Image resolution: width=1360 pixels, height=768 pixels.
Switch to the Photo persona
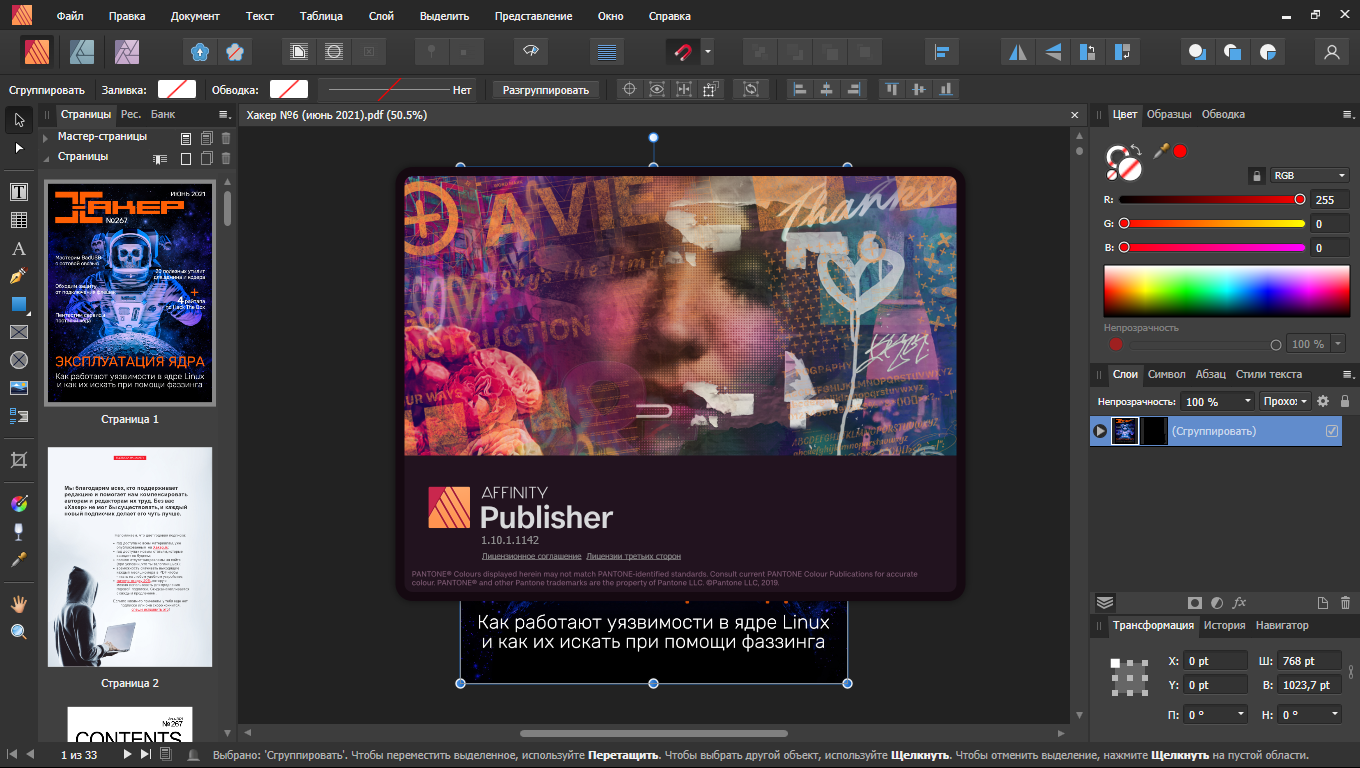(x=127, y=50)
